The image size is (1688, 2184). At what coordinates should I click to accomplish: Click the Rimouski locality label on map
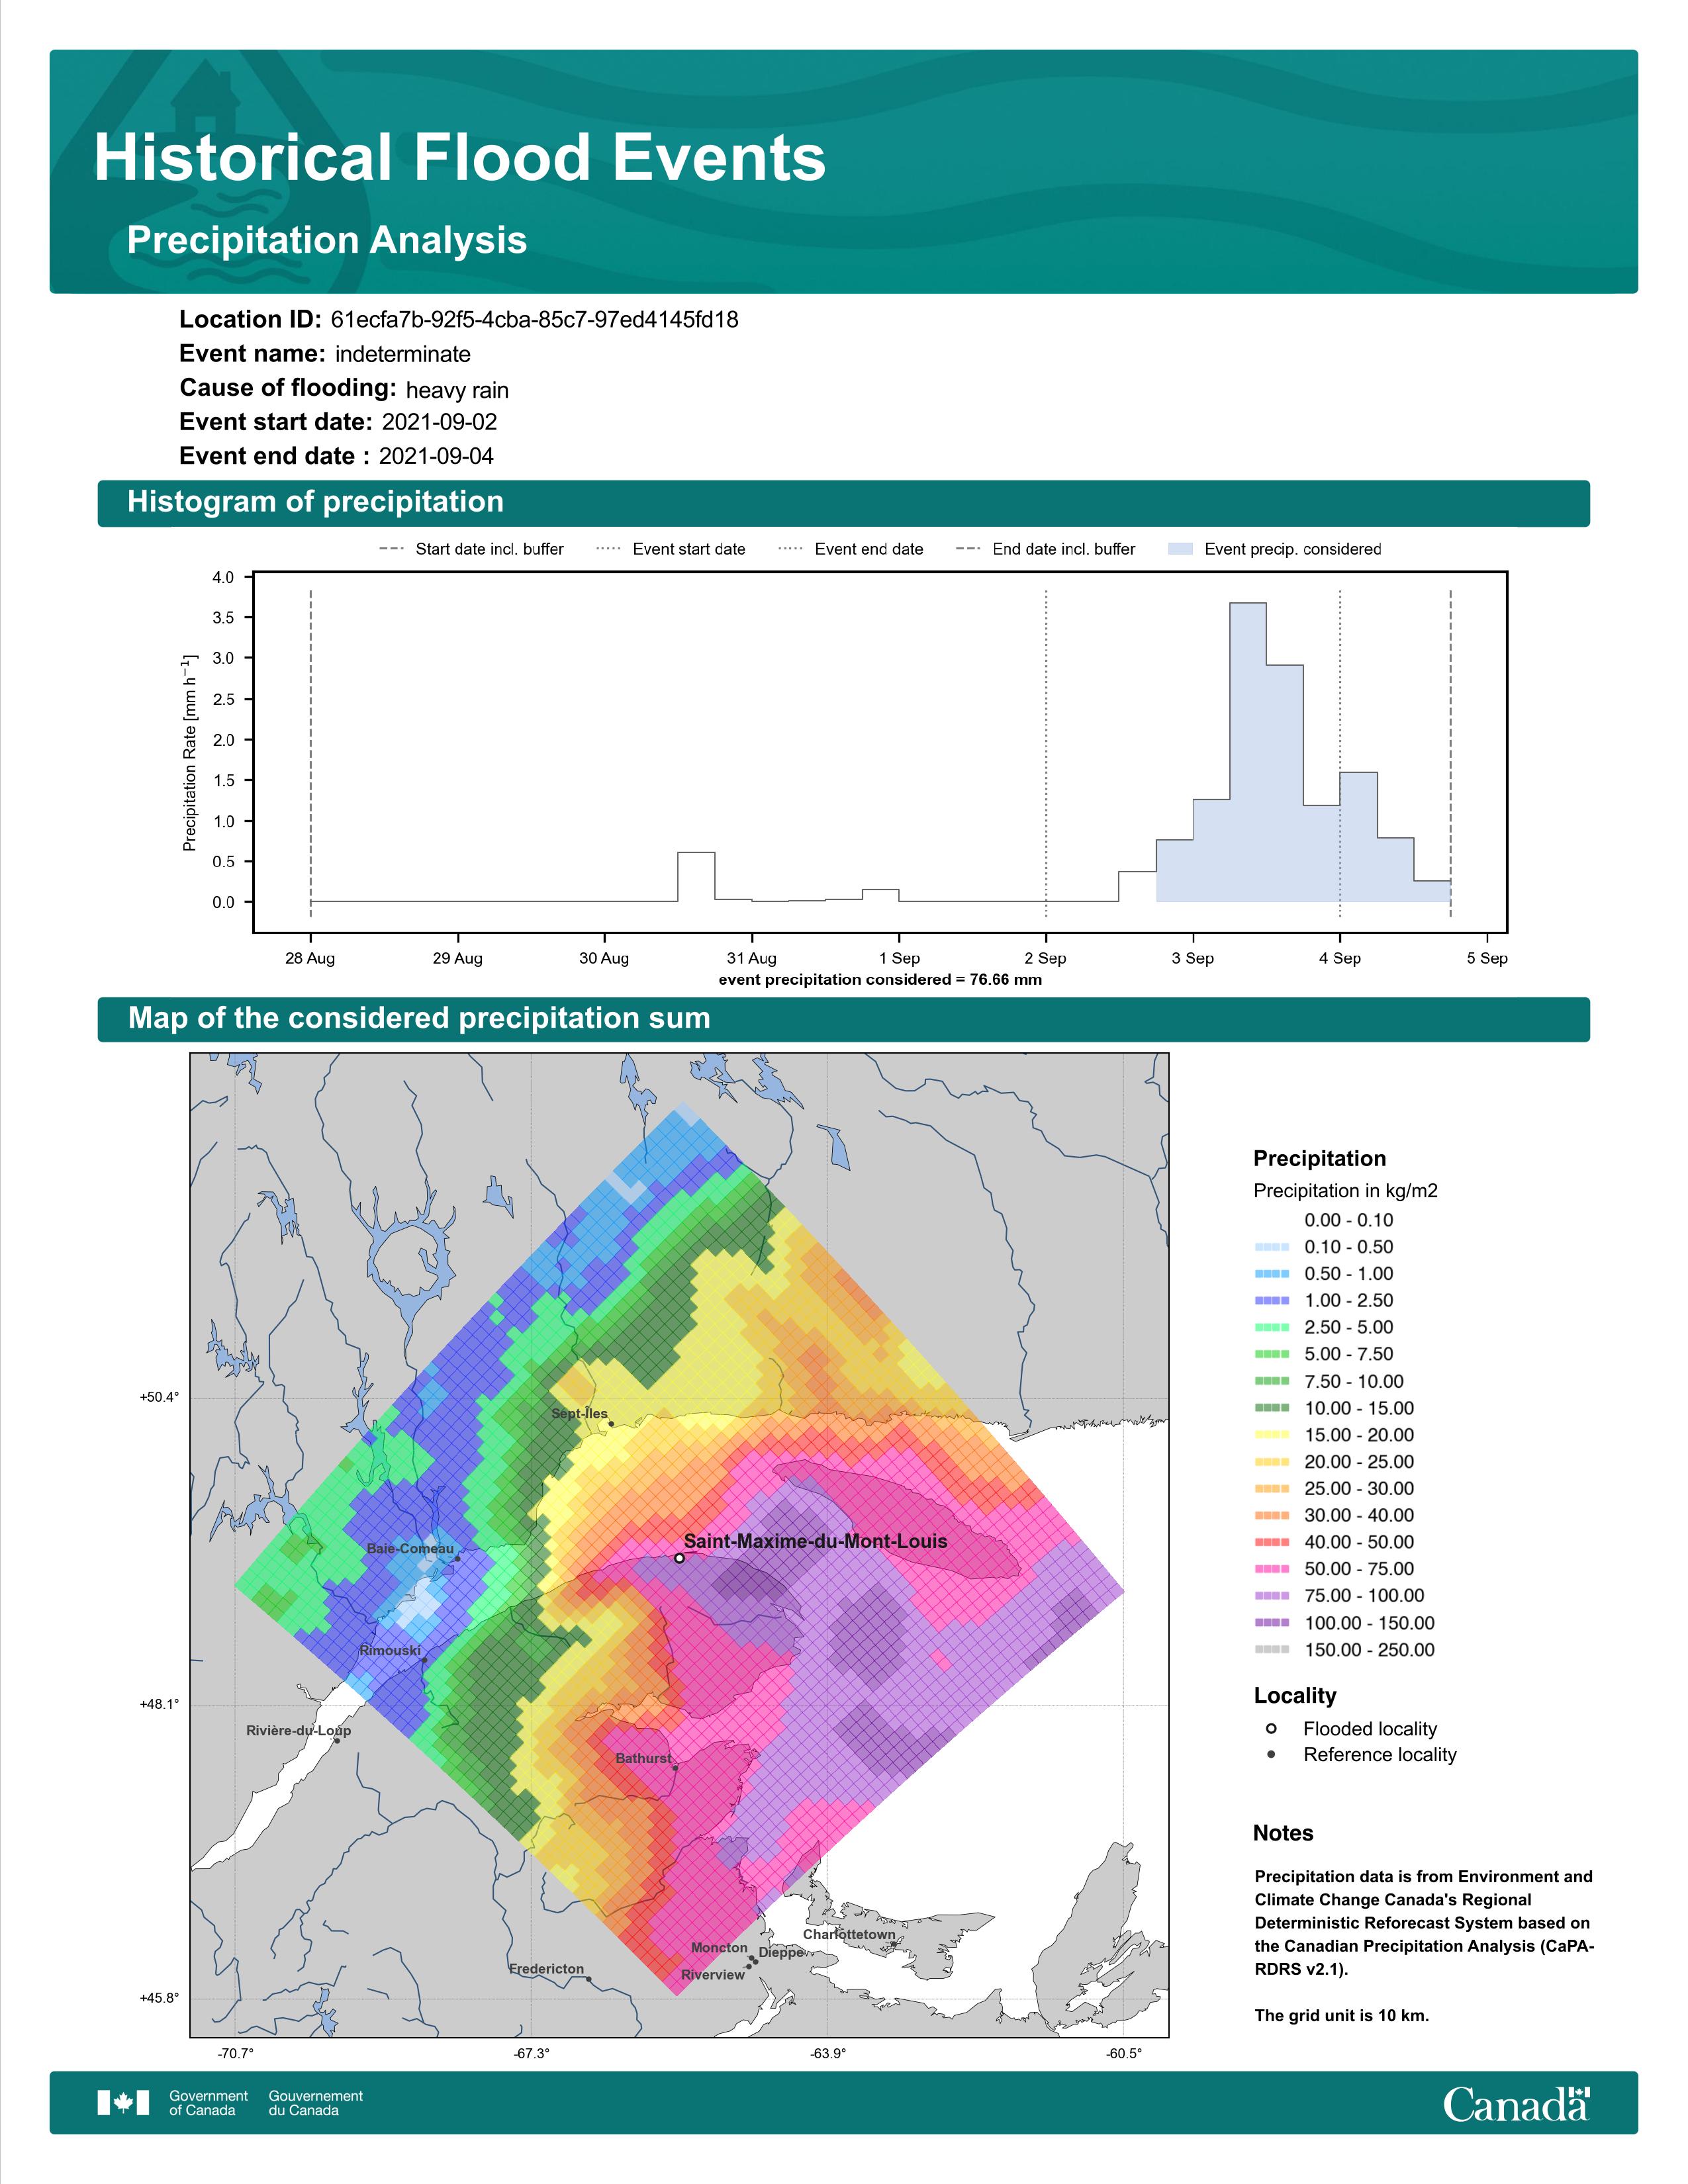[390, 1651]
